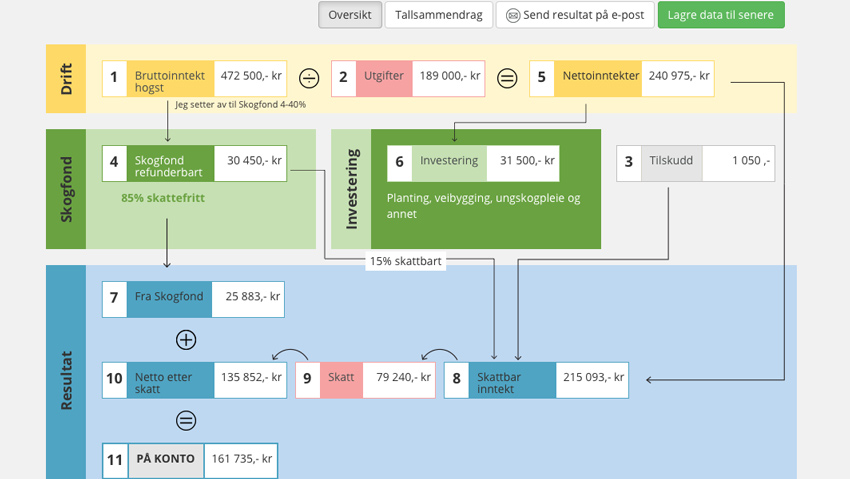
Task: Click Send resultat på e-post button
Action: coord(576,16)
